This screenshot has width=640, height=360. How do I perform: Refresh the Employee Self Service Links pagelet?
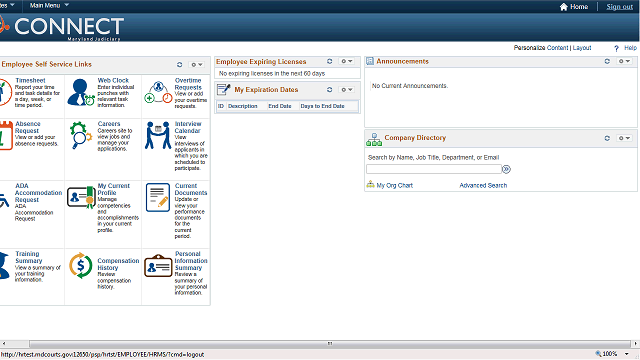[x=179, y=64]
